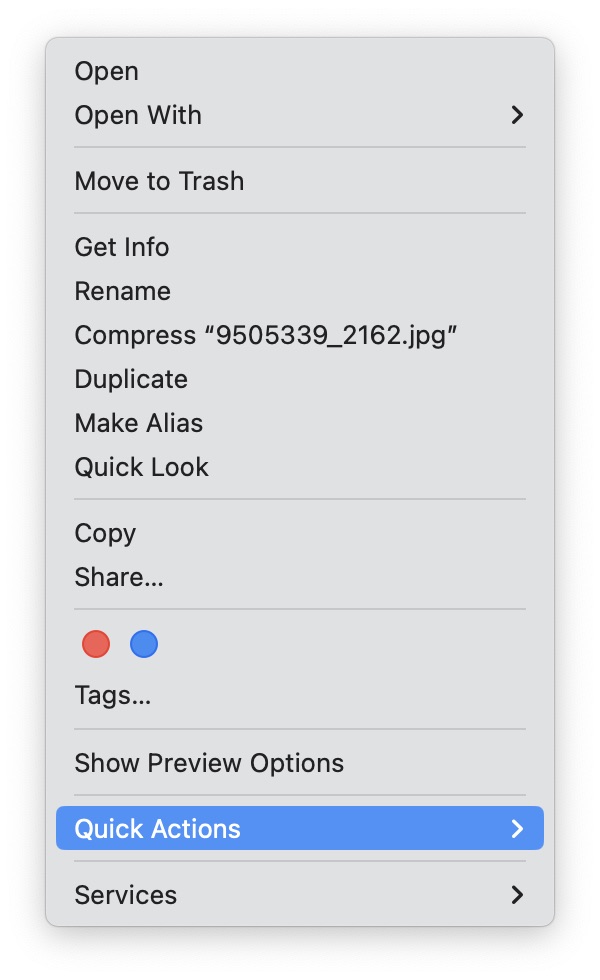Viewport: 600px width, 980px height.
Task: Choose Copy from the menu
Action: (x=299, y=533)
